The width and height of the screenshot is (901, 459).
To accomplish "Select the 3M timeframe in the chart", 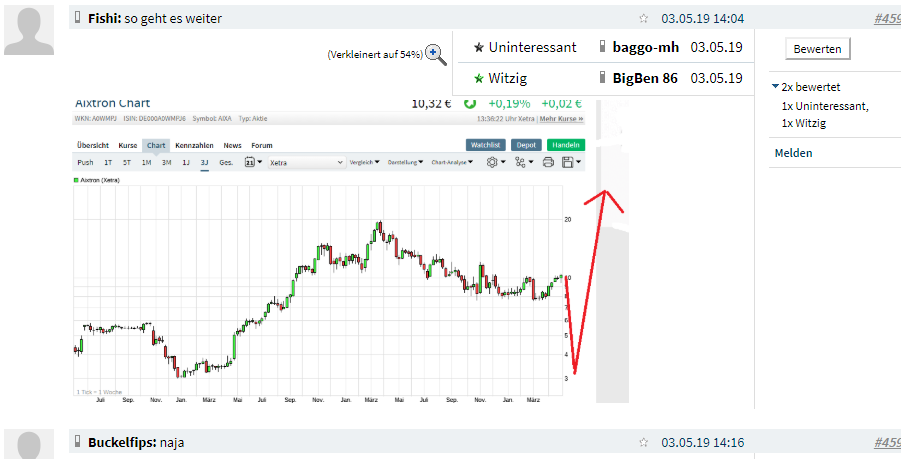I will (166, 163).
